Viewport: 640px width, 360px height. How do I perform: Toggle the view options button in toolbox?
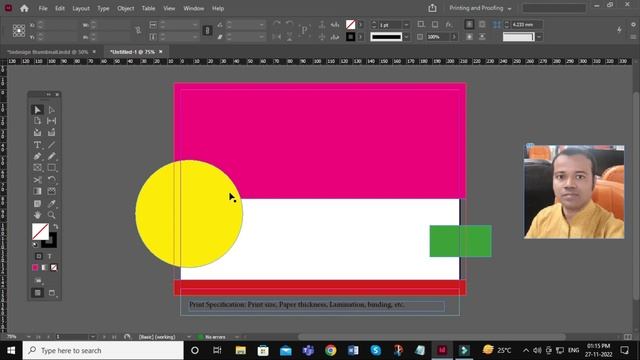point(38,281)
